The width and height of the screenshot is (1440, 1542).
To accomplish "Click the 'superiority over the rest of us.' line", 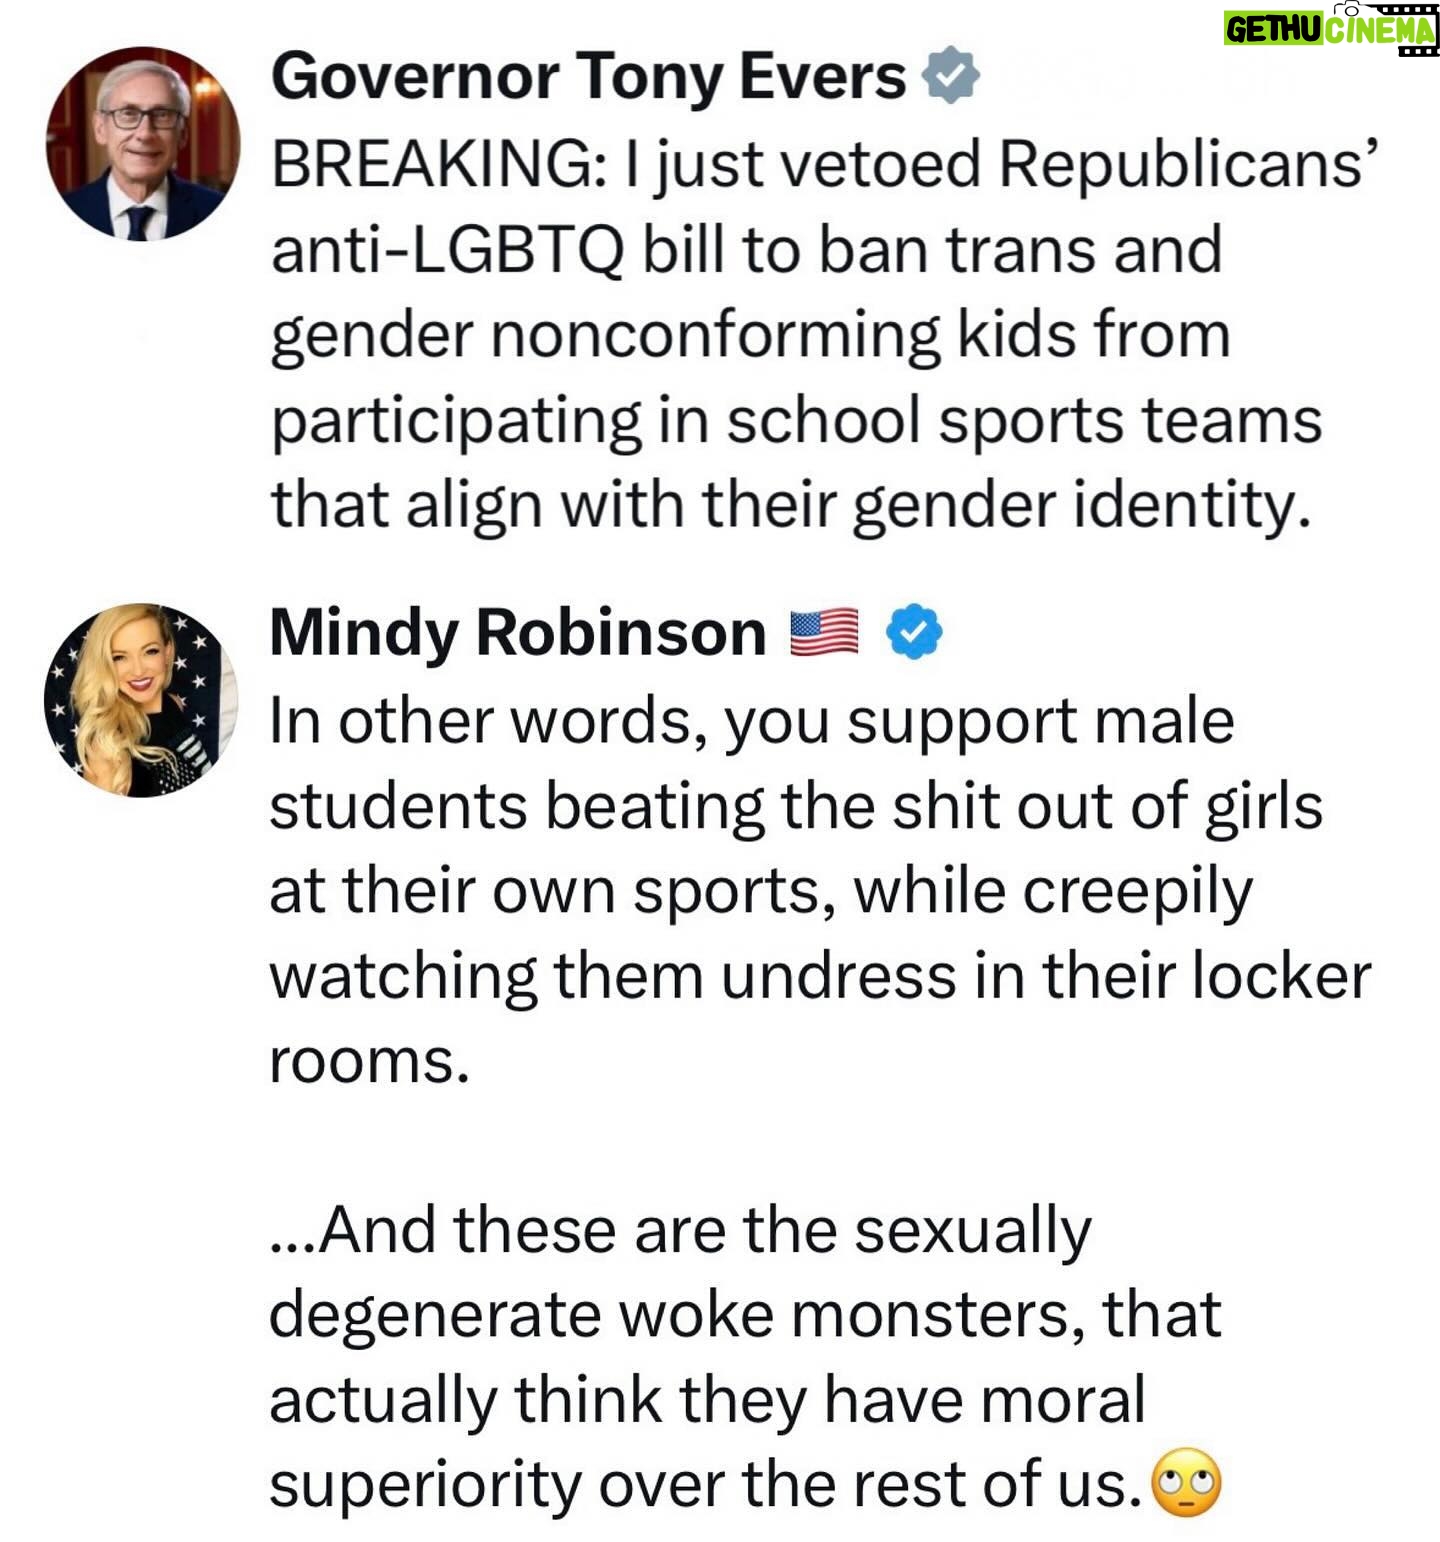I will coord(706,1484).
